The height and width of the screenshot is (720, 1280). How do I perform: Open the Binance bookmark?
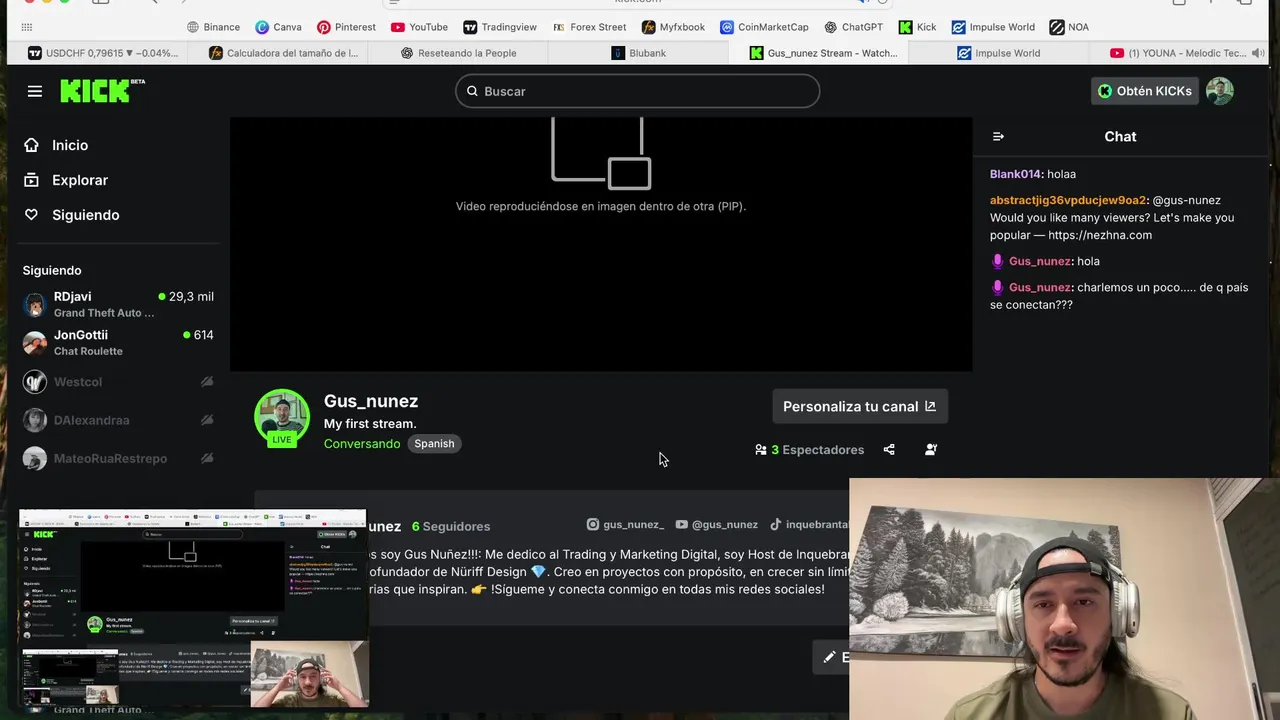tap(213, 27)
